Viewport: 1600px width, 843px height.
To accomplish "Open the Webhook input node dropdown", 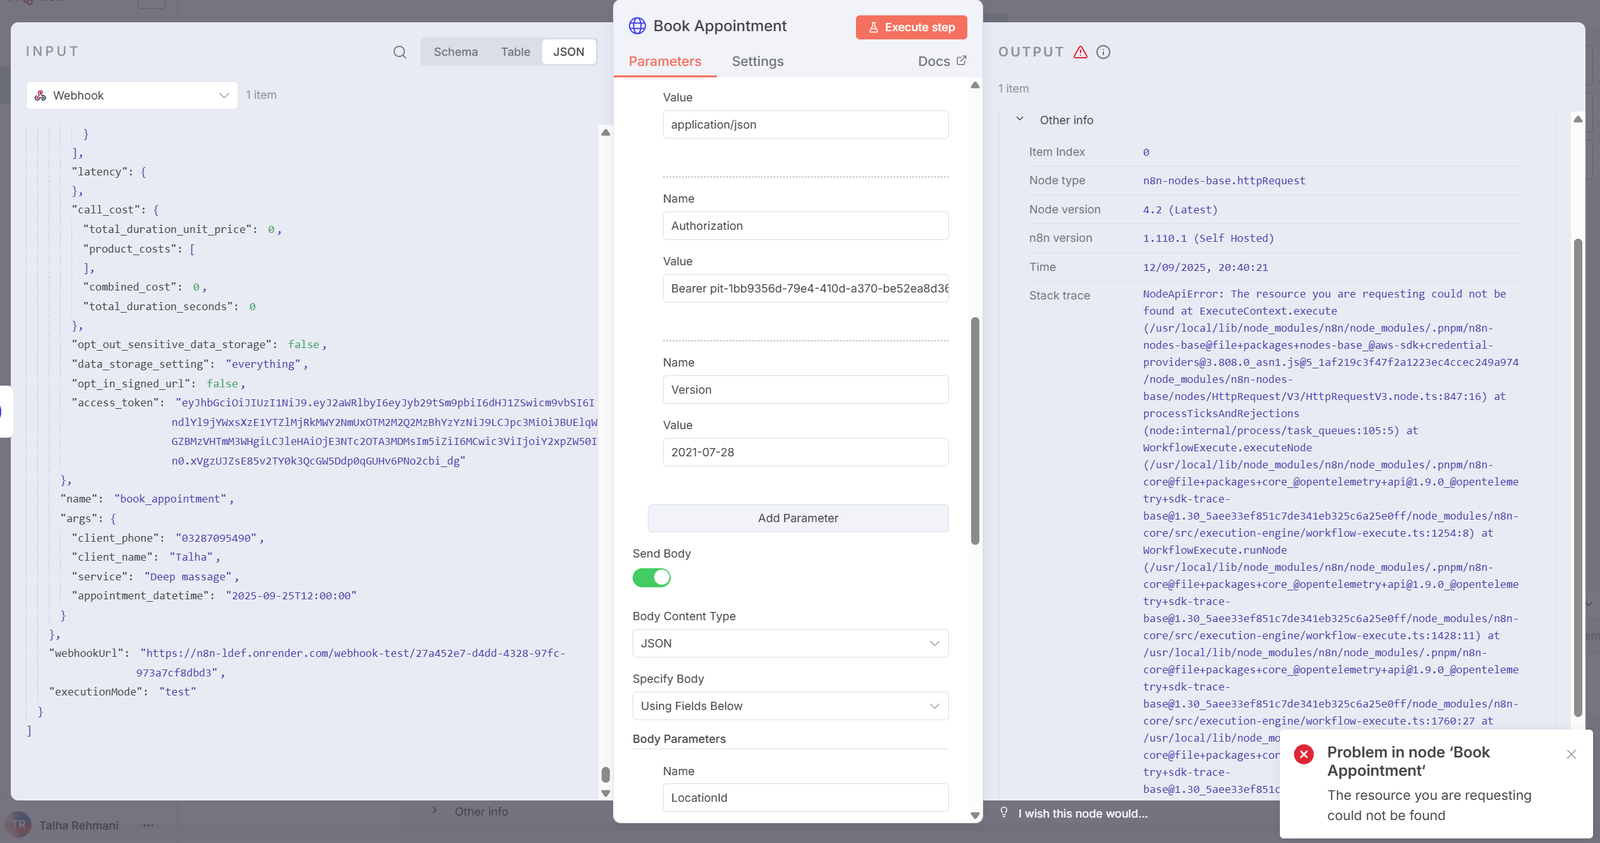I will click(x=132, y=96).
